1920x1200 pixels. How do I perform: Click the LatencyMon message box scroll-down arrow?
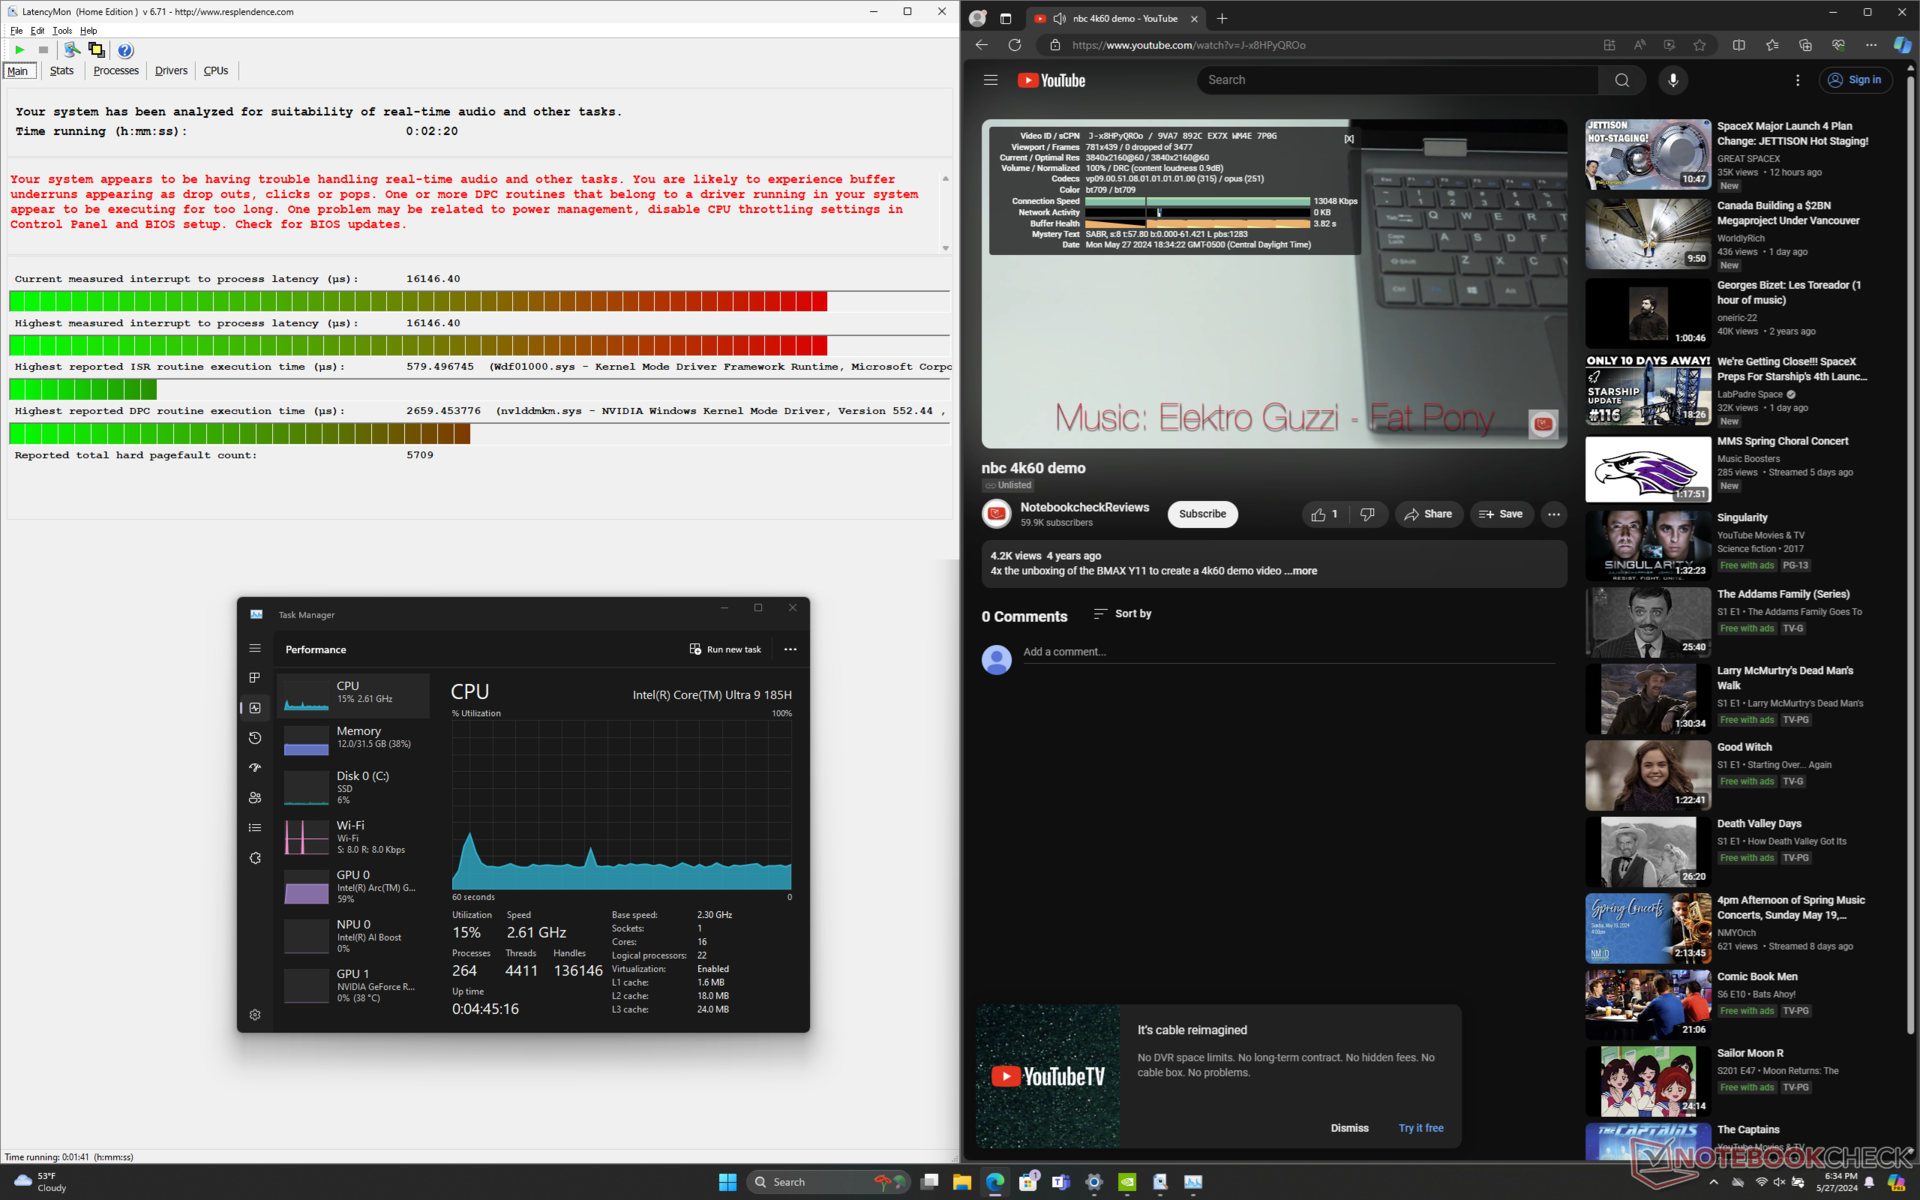coord(945,248)
